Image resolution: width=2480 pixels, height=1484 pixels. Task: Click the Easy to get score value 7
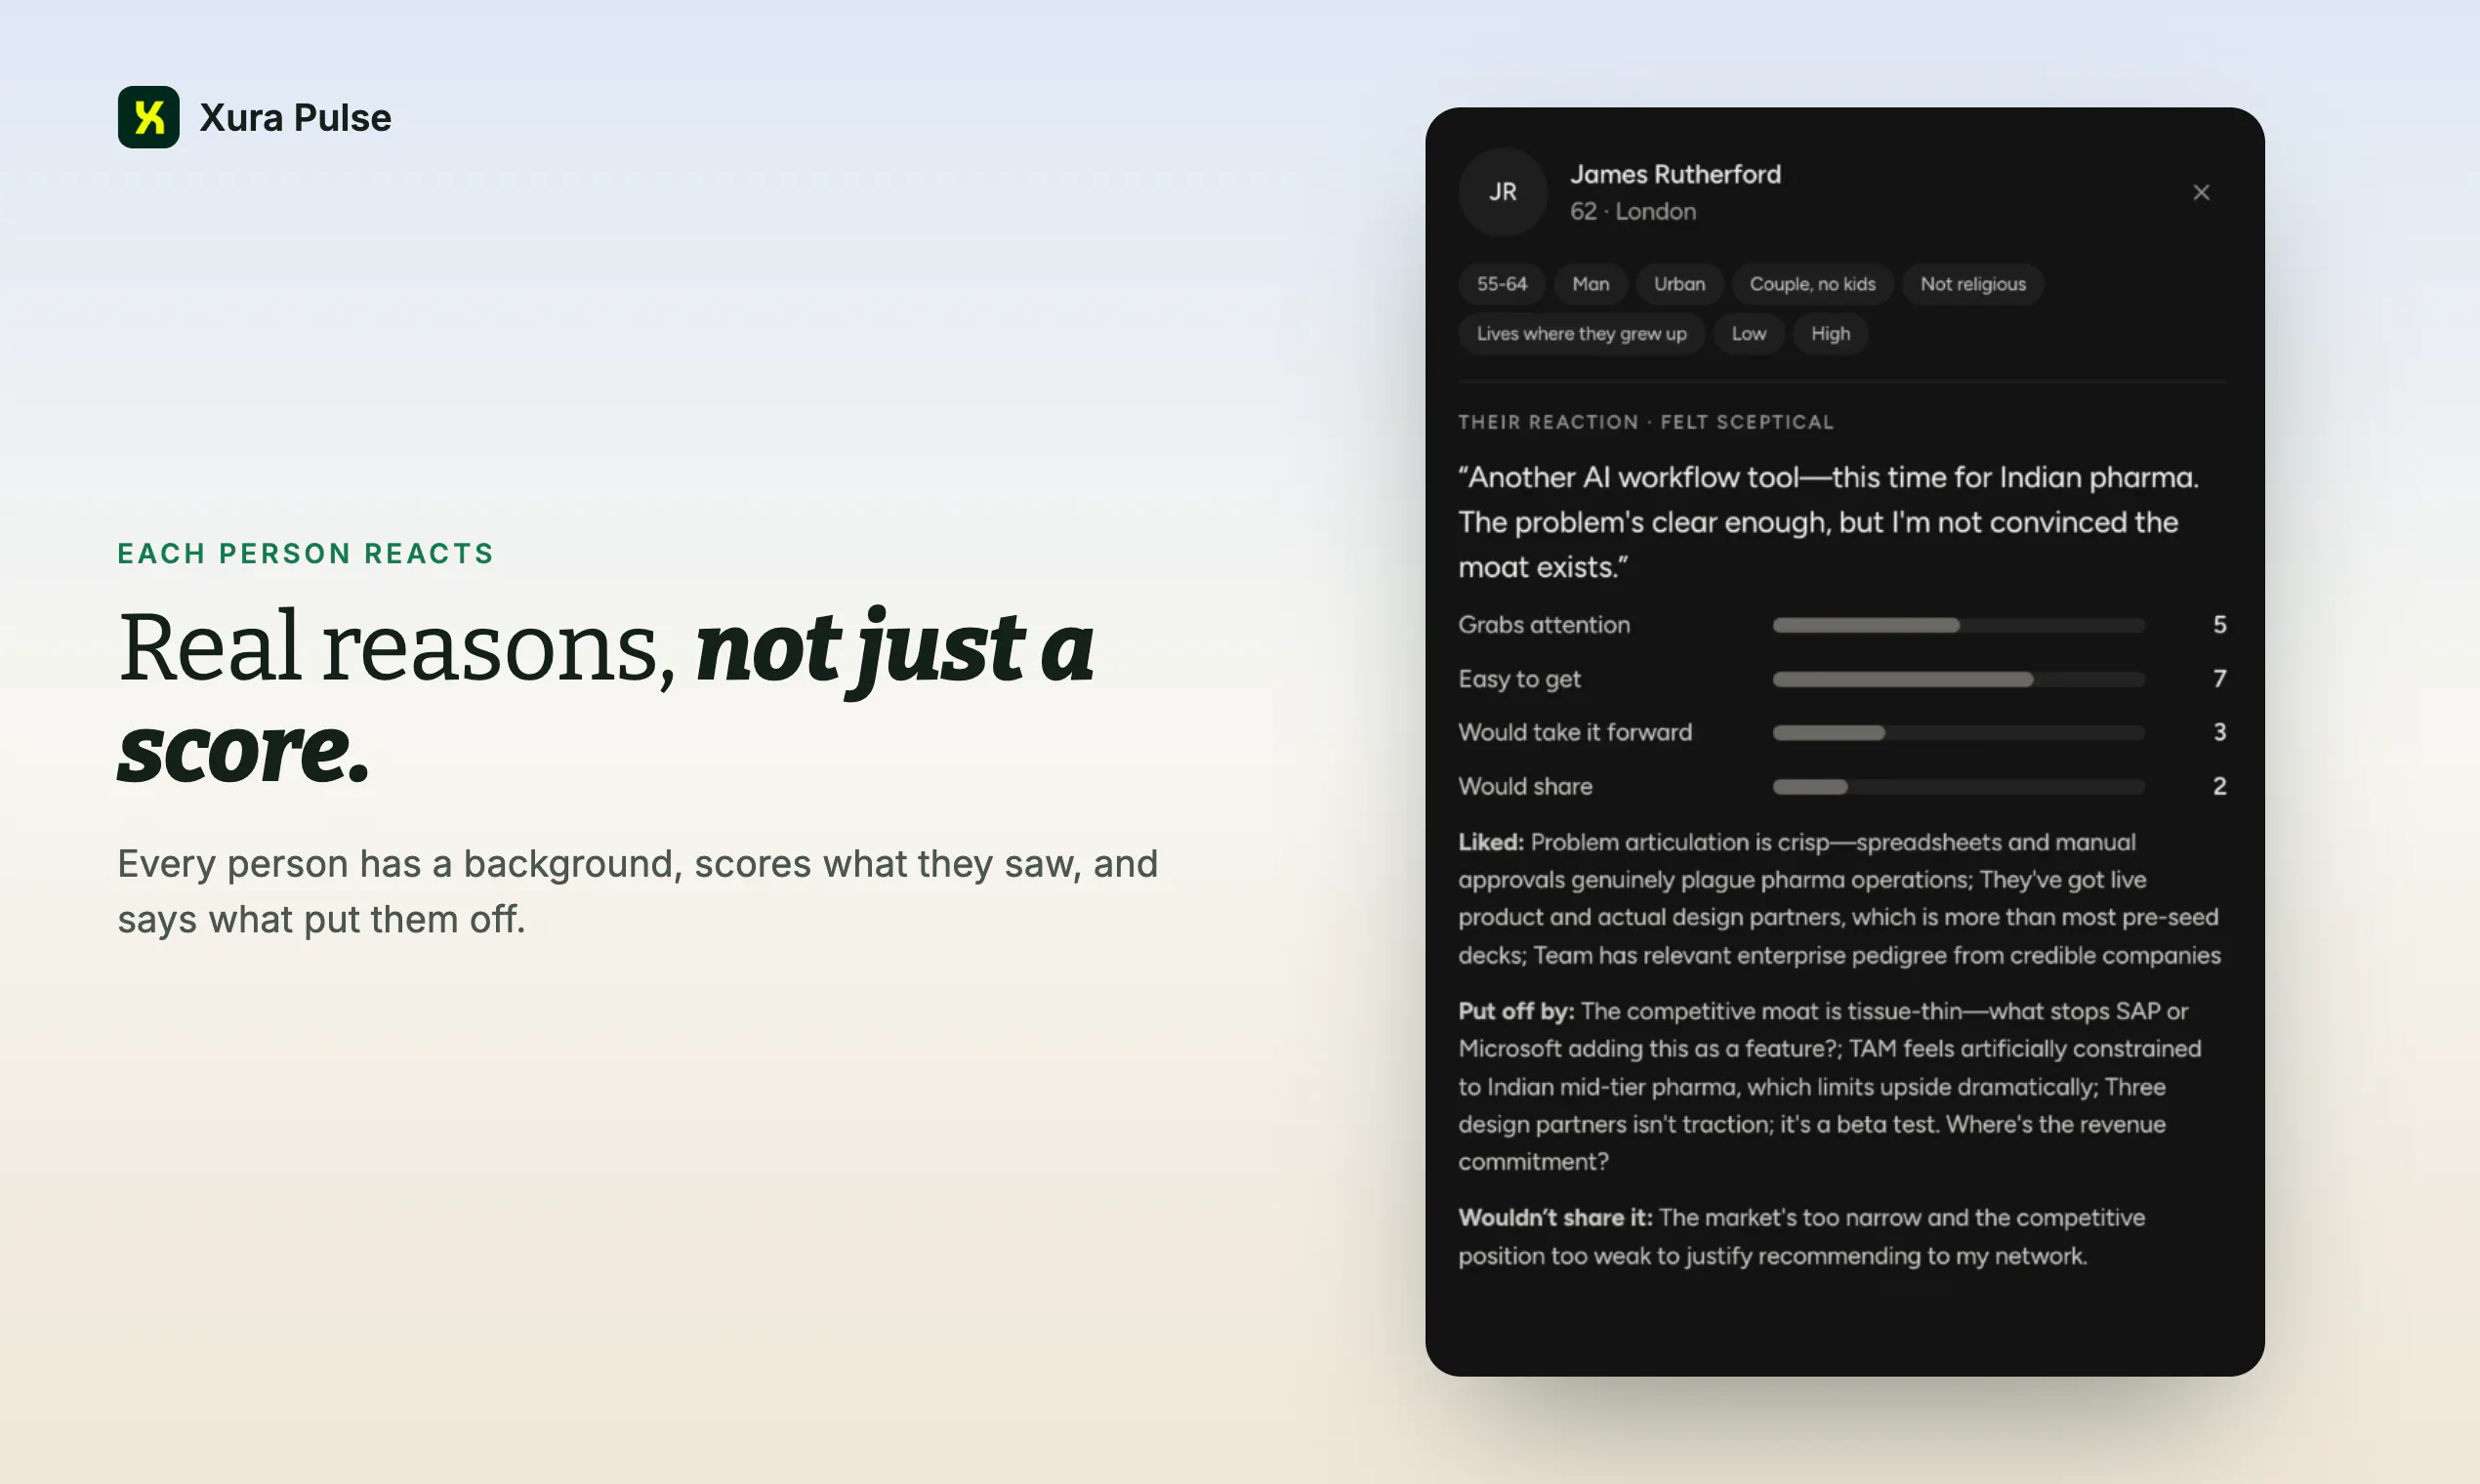[2219, 679]
